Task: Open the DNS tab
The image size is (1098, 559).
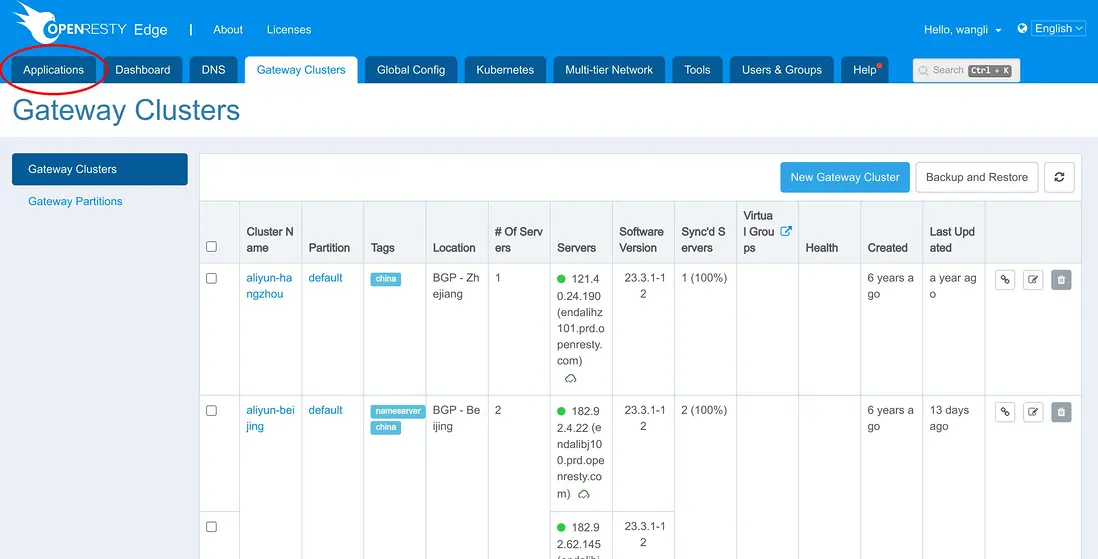Action: (x=214, y=70)
